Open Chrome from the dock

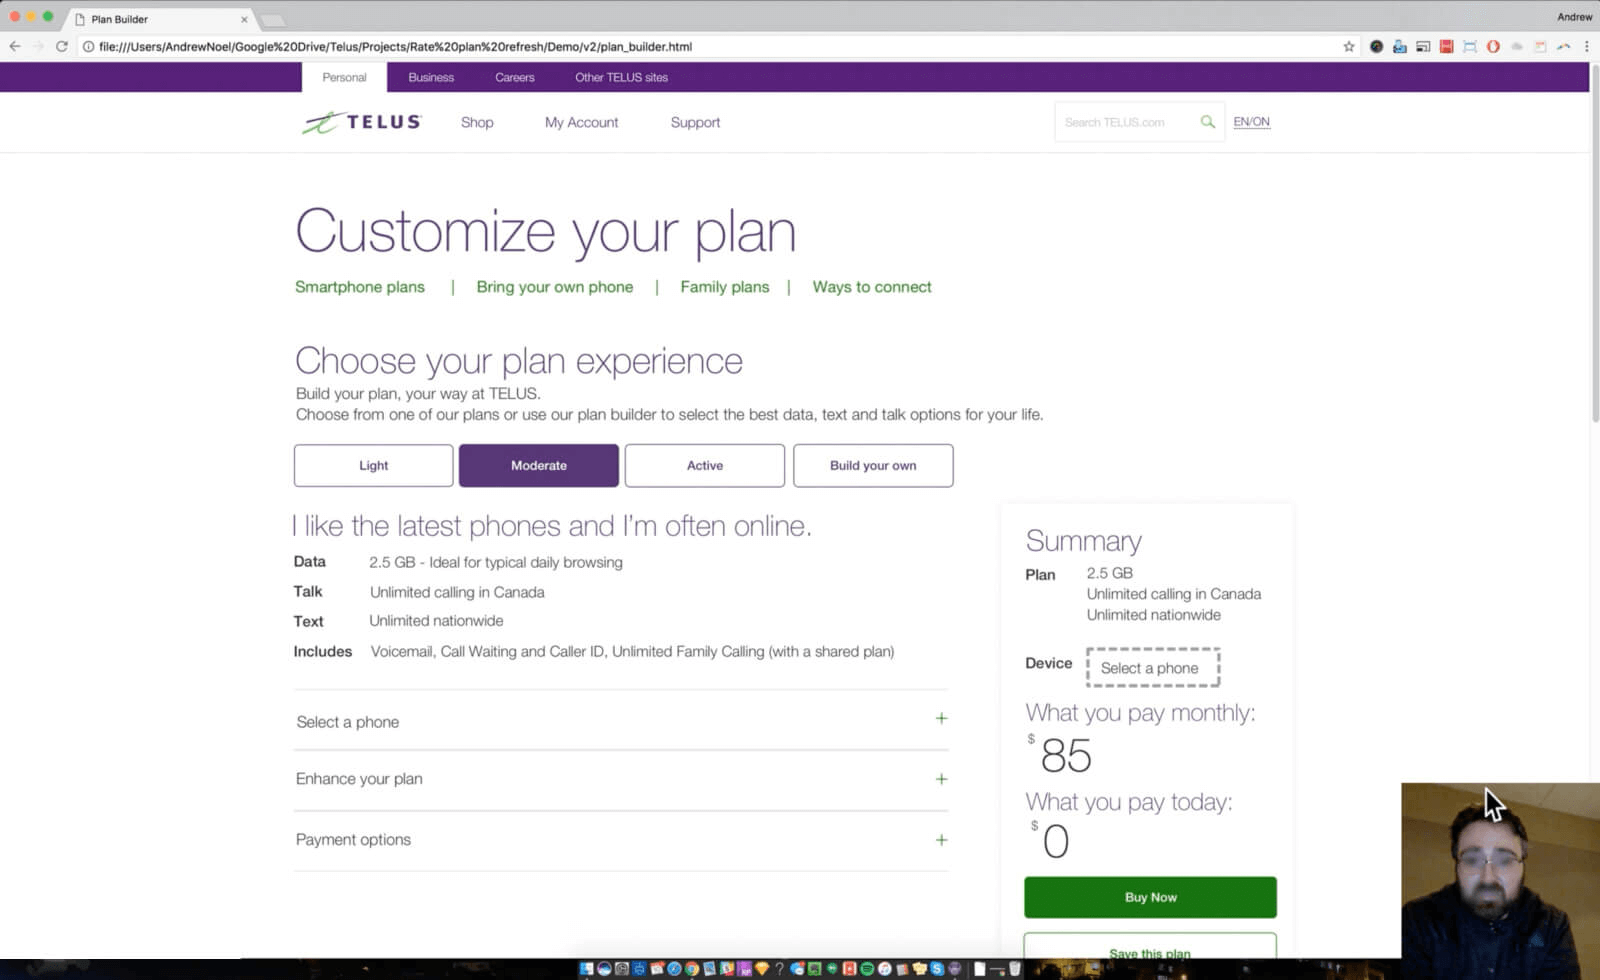(x=692, y=968)
